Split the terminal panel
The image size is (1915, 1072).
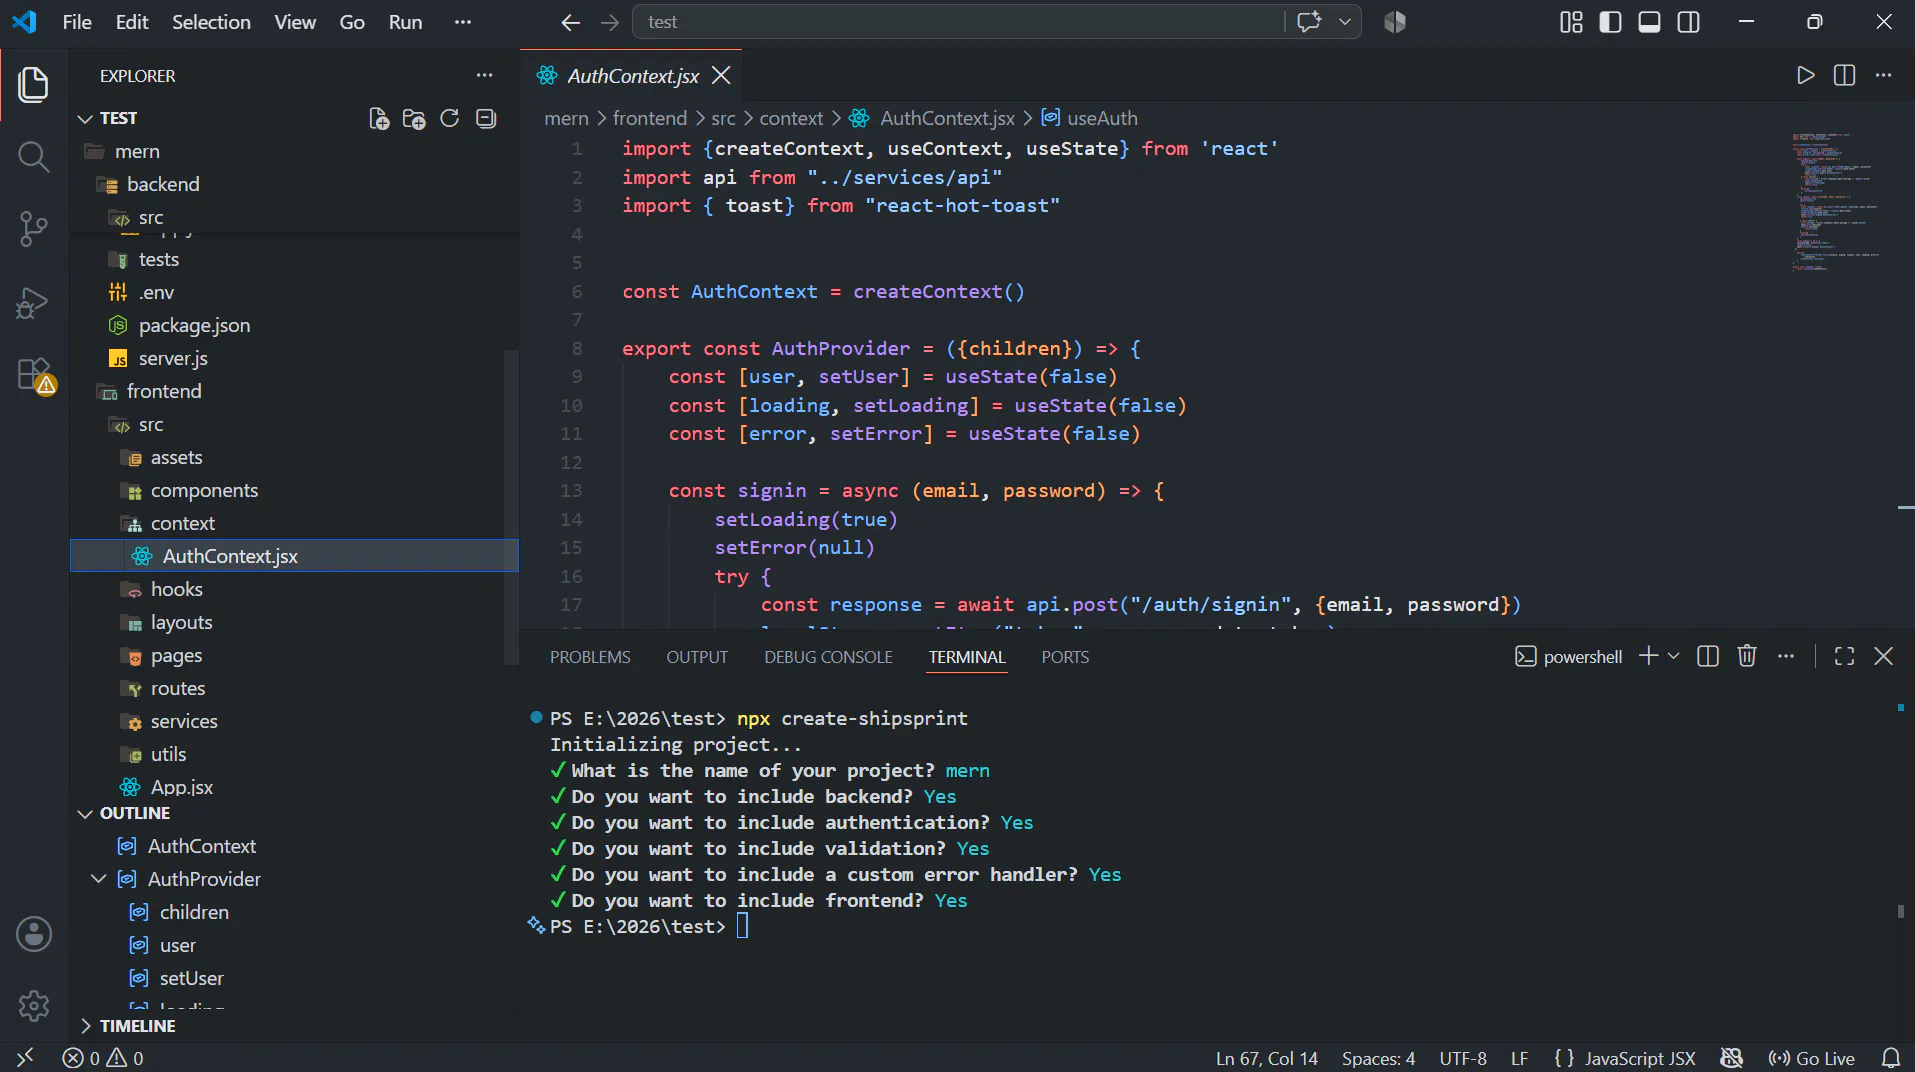click(1708, 656)
